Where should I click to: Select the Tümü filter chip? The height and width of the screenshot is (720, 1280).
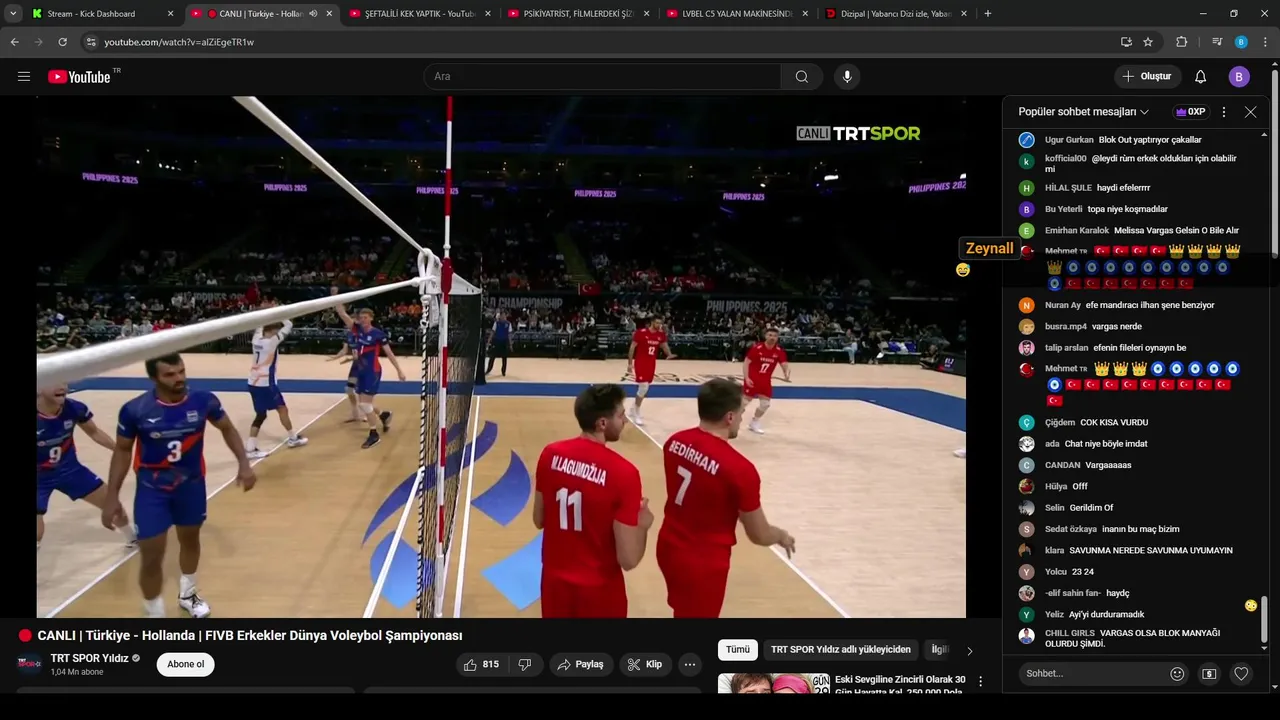click(738, 650)
